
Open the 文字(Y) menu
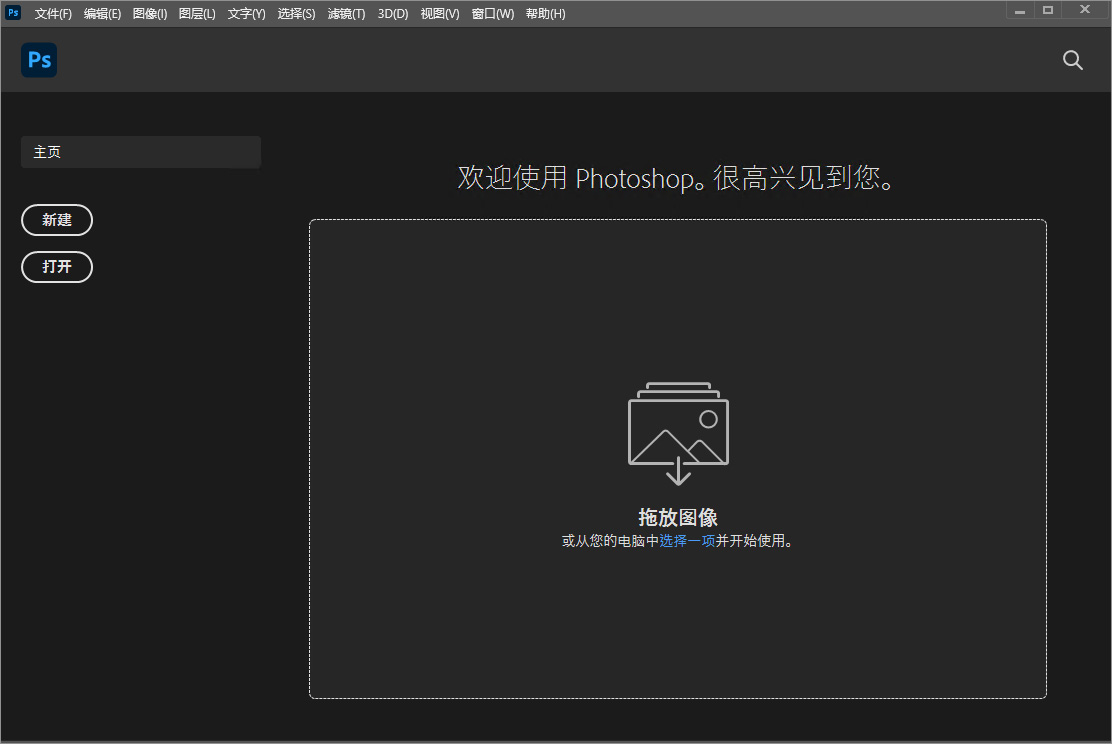(x=246, y=13)
